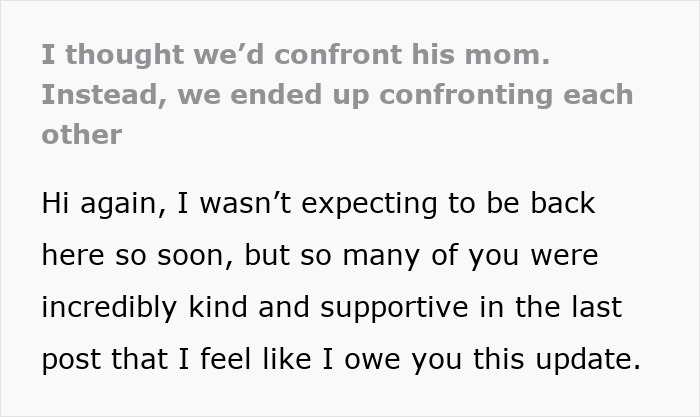This screenshot has width=700, height=417.
Task: Click the word "expecting" in the paragraph
Action: tap(369, 204)
